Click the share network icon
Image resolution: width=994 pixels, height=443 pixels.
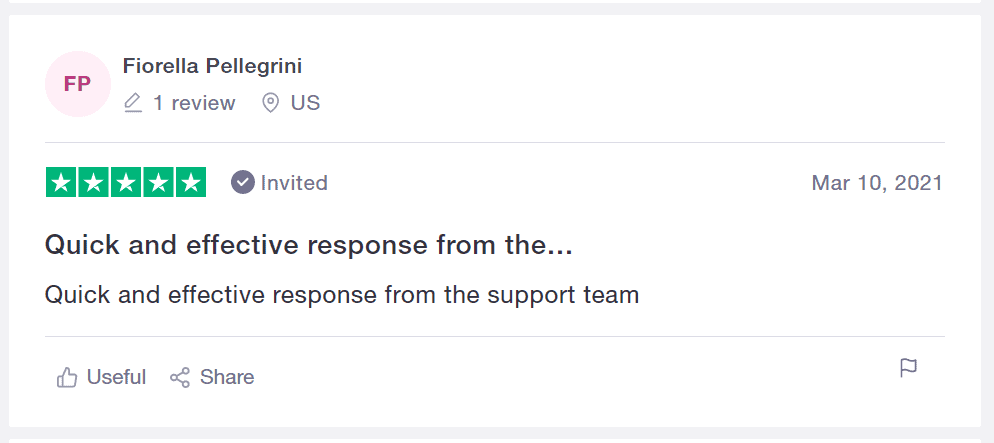pyautogui.click(x=180, y=378)
